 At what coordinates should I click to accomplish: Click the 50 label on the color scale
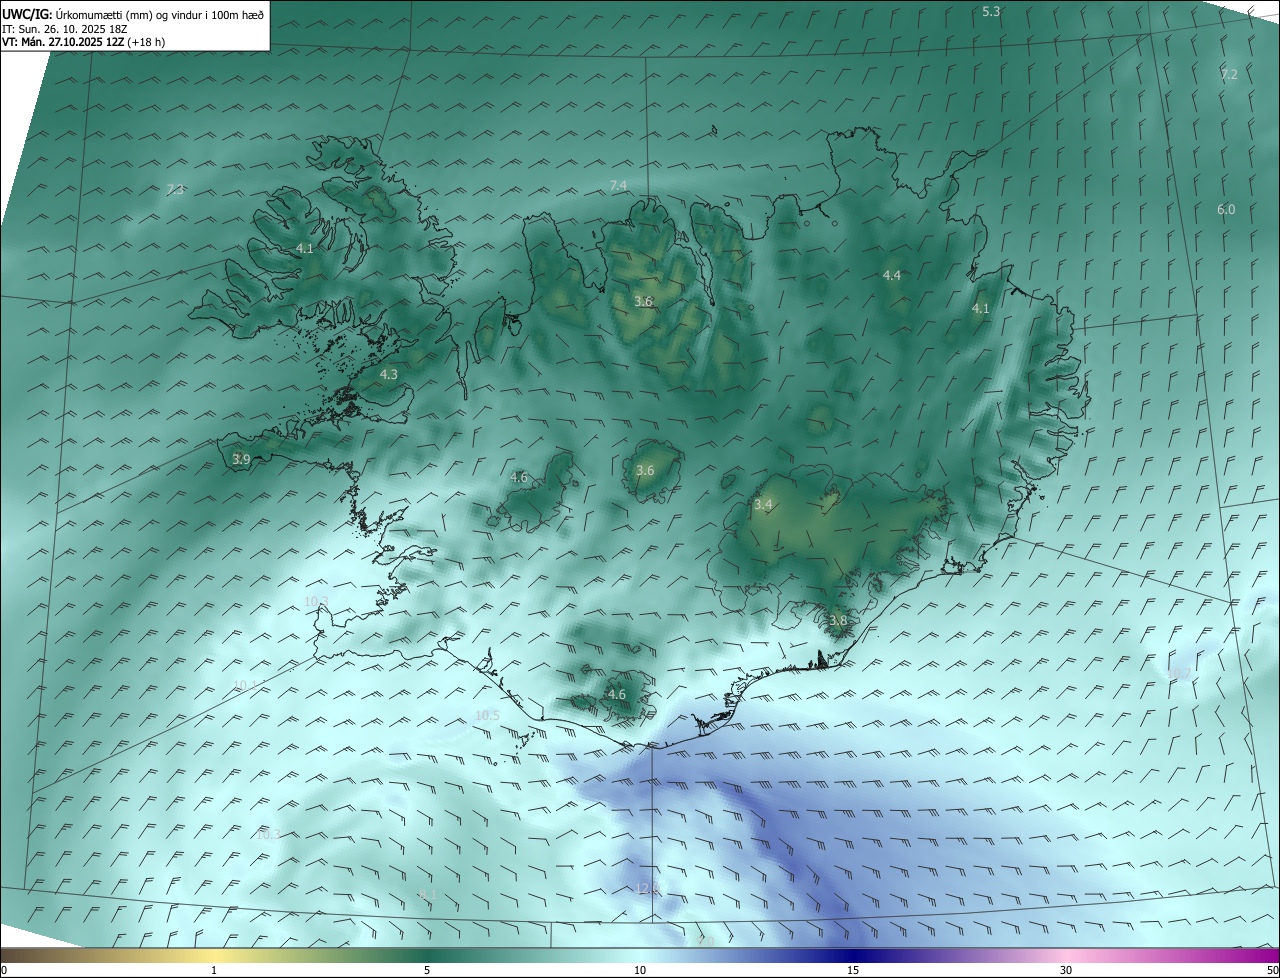[1272, 970]
